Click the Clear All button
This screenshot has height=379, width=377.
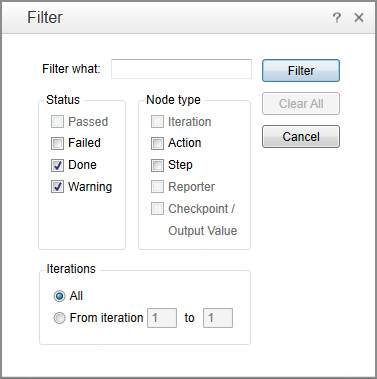pyautogui.click(x=301, y=103)
